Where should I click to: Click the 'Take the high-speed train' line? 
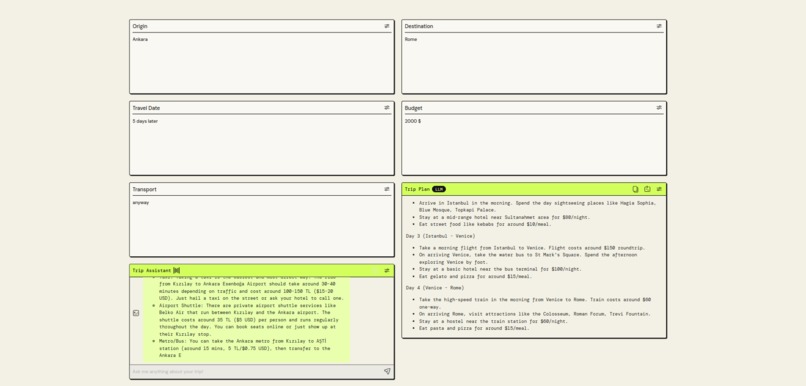(x=535, y=303)
